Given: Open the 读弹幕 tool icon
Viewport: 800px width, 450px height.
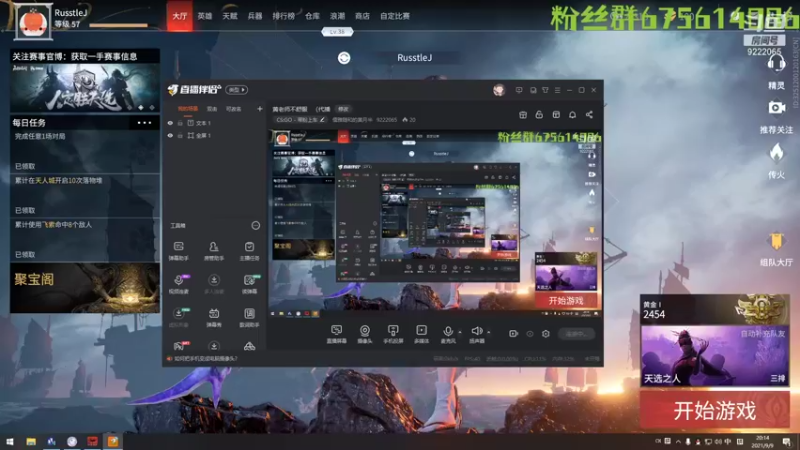Looking at the screenshot, I should (249, 284).
